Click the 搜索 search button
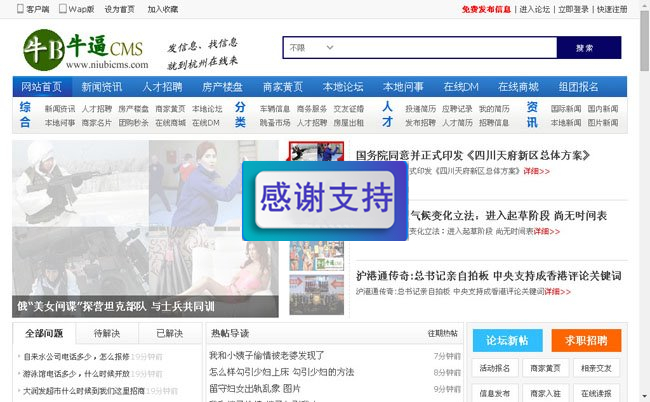The width and height of the screenshot is (650, 402). [x=589, y=48]
